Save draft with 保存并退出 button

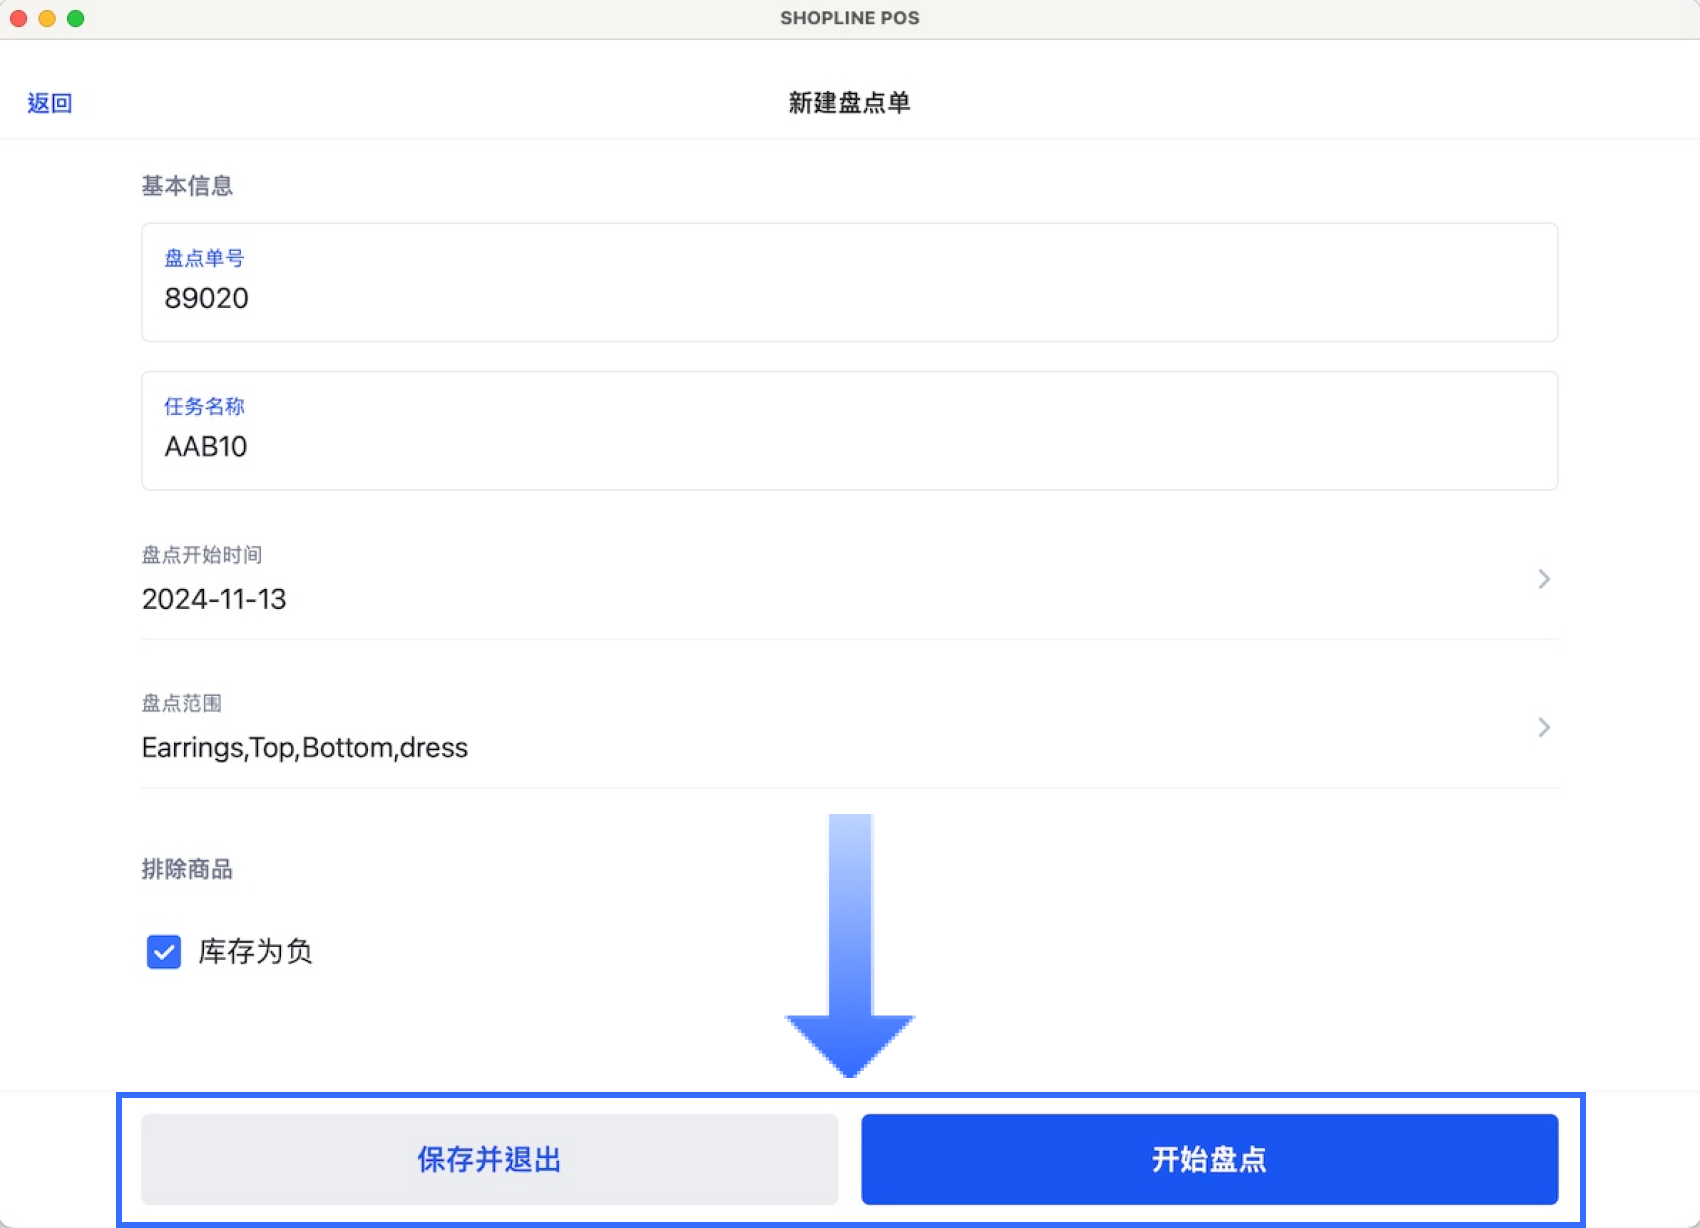tap(489, 1159)
